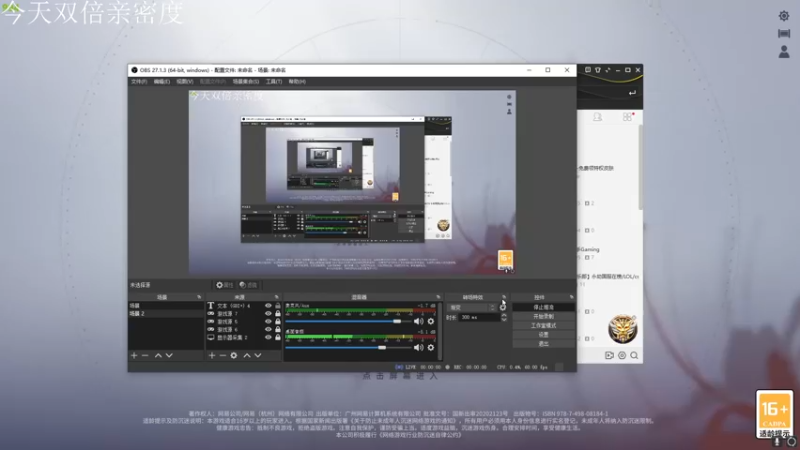Open the game repair tool icon
The height and width of the screenshot is (450, 800).
784,34
